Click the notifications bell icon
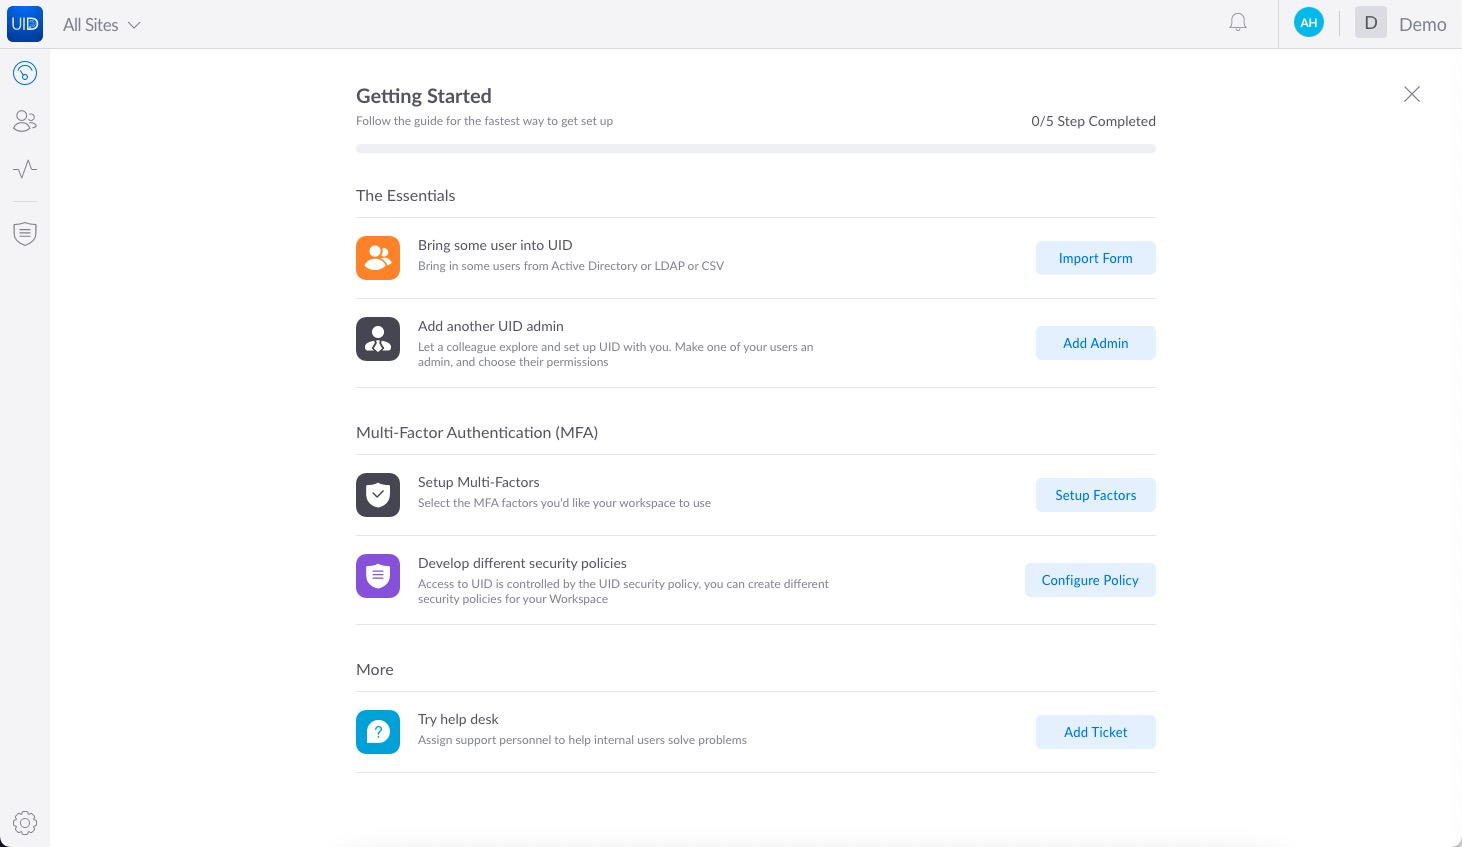The width and height of the screenshot is (1462, 847). point(1238,22)
